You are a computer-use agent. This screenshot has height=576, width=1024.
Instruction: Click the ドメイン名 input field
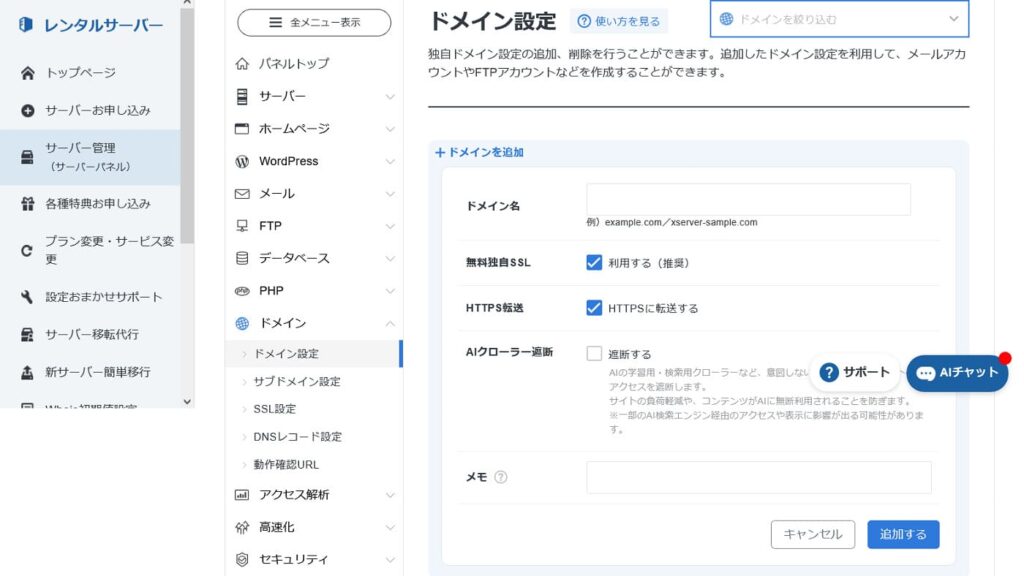[x=748, y=199]
